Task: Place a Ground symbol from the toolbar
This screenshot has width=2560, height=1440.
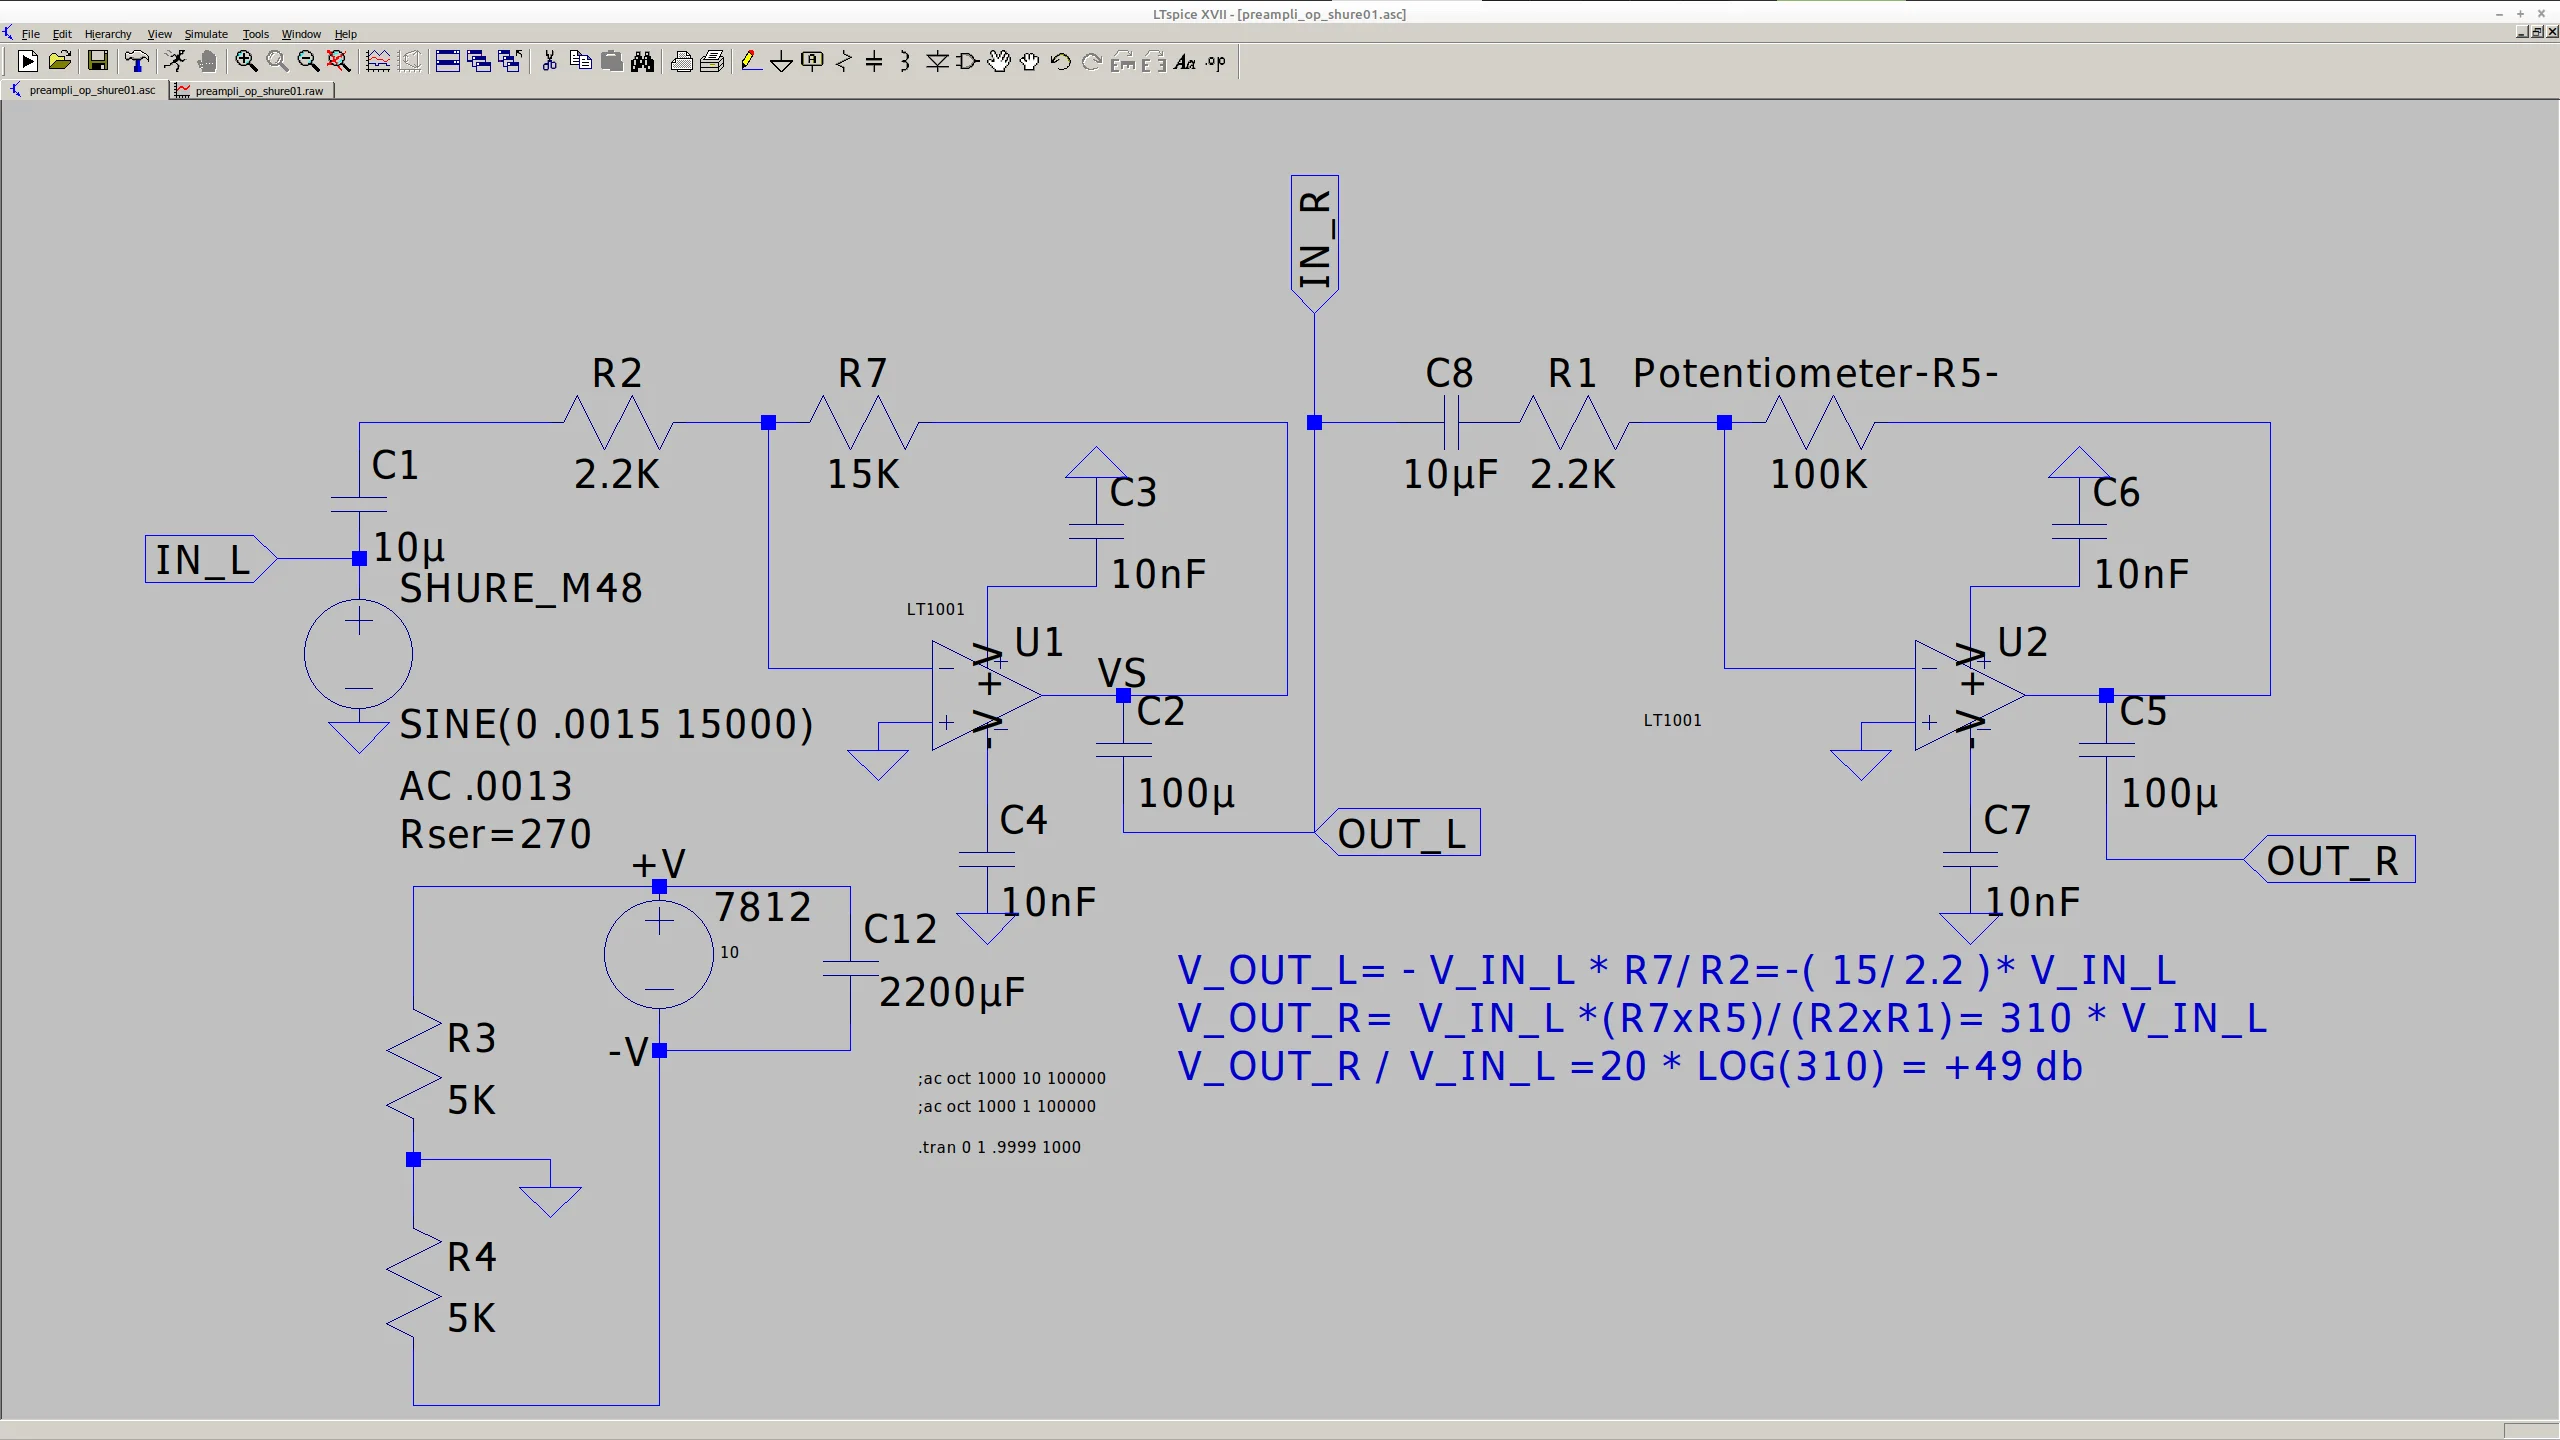Action: pos(781,62)
